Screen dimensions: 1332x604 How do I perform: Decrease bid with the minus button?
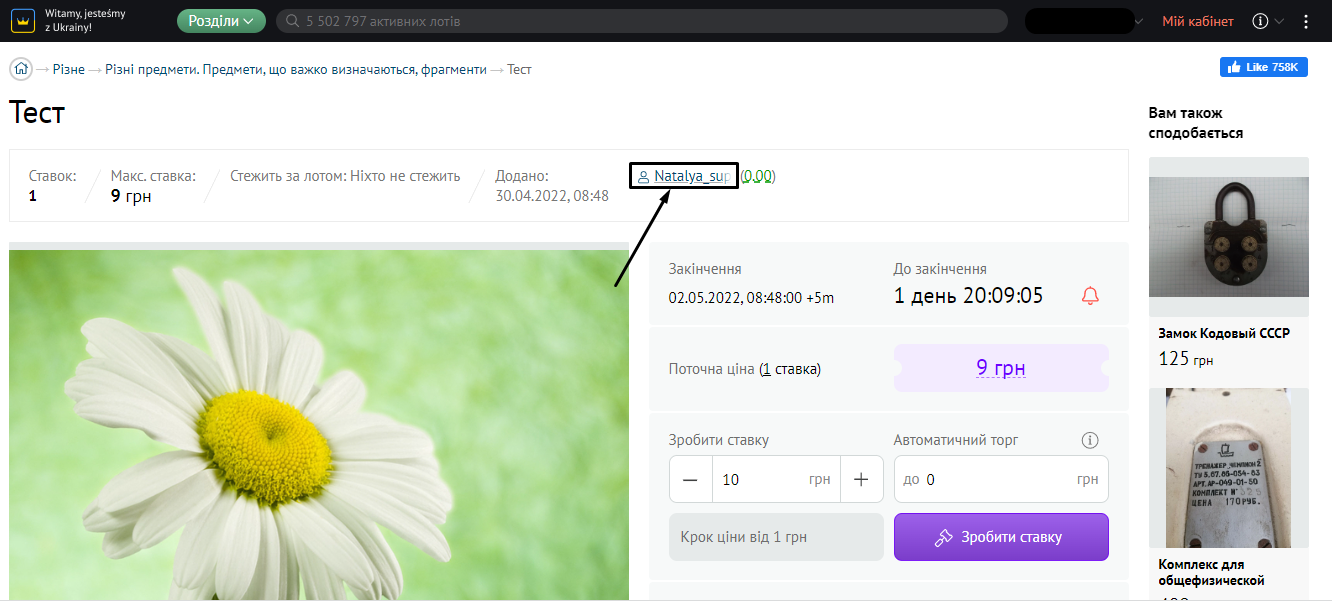(x=690, y=479)
